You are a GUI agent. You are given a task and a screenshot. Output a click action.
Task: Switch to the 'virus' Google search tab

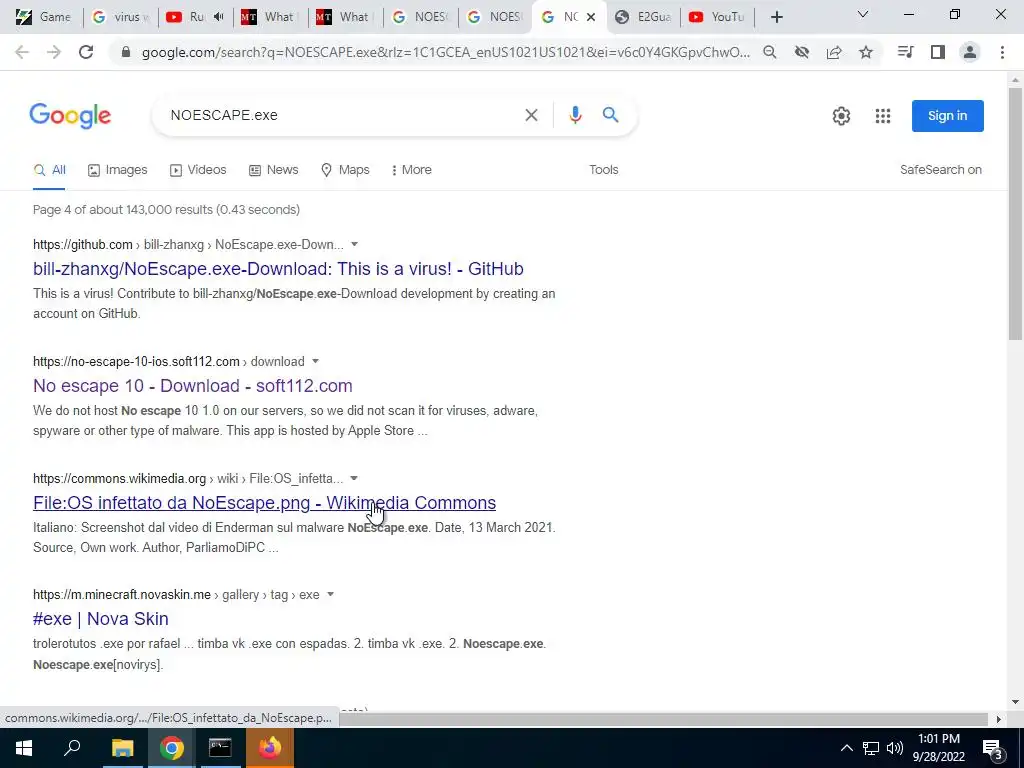tap(120, 17)
